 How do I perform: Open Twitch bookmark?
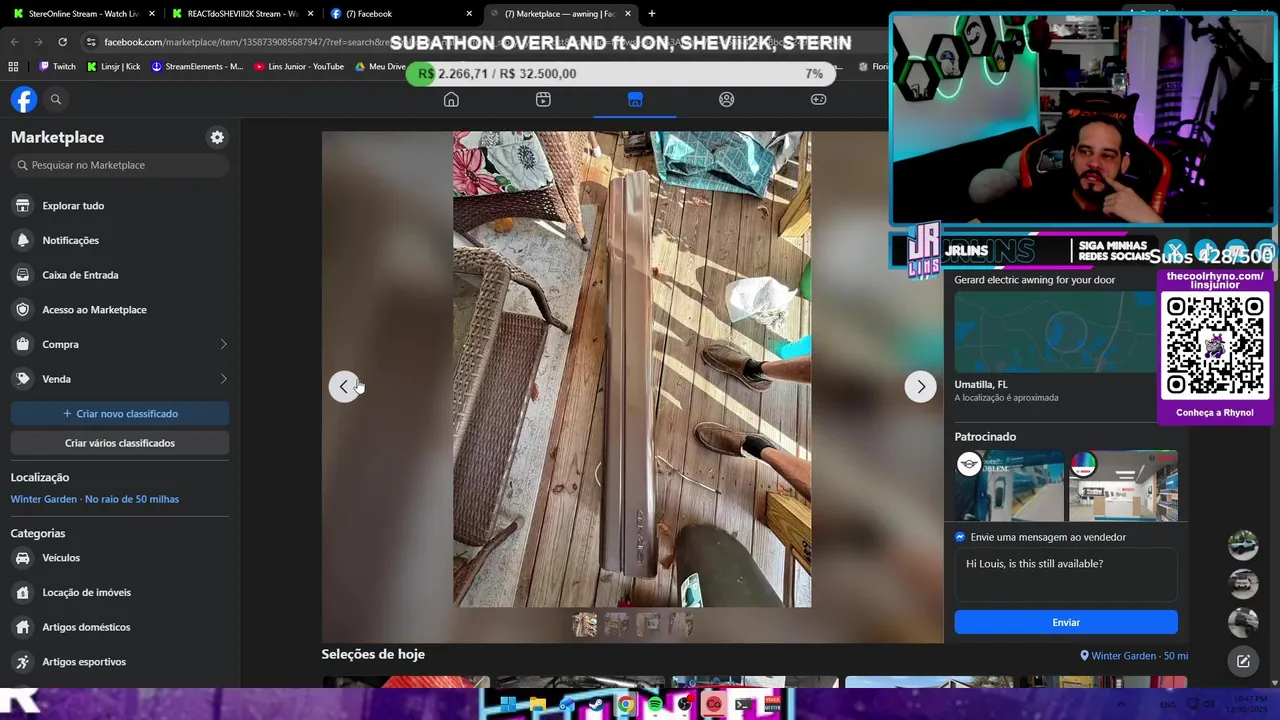click(x=57, y=66)
